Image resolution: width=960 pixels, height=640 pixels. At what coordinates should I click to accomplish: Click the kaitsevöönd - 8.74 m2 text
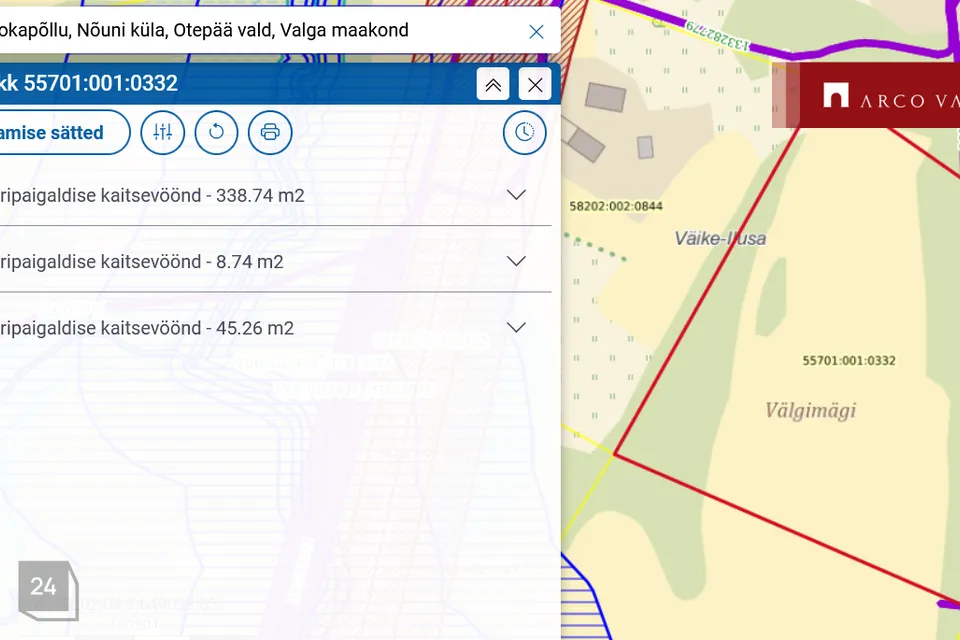(141, 262)
